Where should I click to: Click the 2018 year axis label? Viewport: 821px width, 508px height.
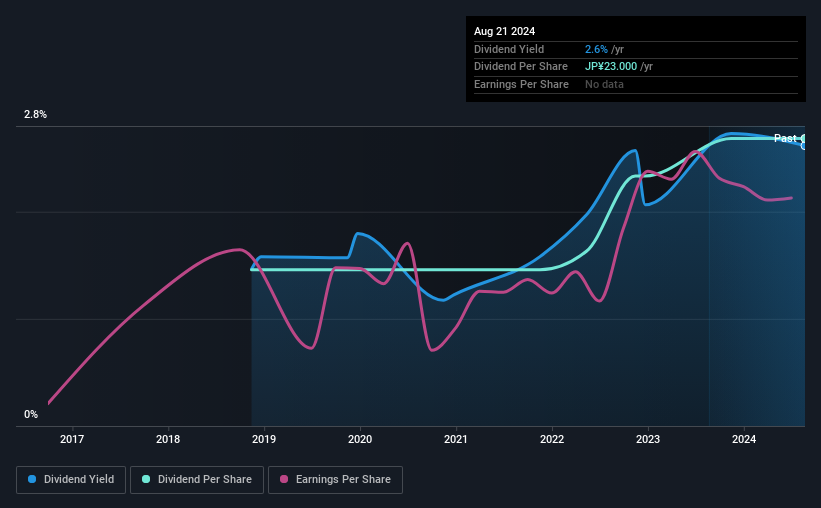[168, 439]
